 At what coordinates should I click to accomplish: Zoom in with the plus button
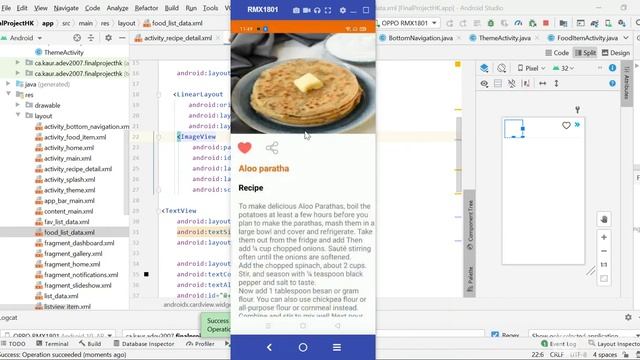click(604, 237)
